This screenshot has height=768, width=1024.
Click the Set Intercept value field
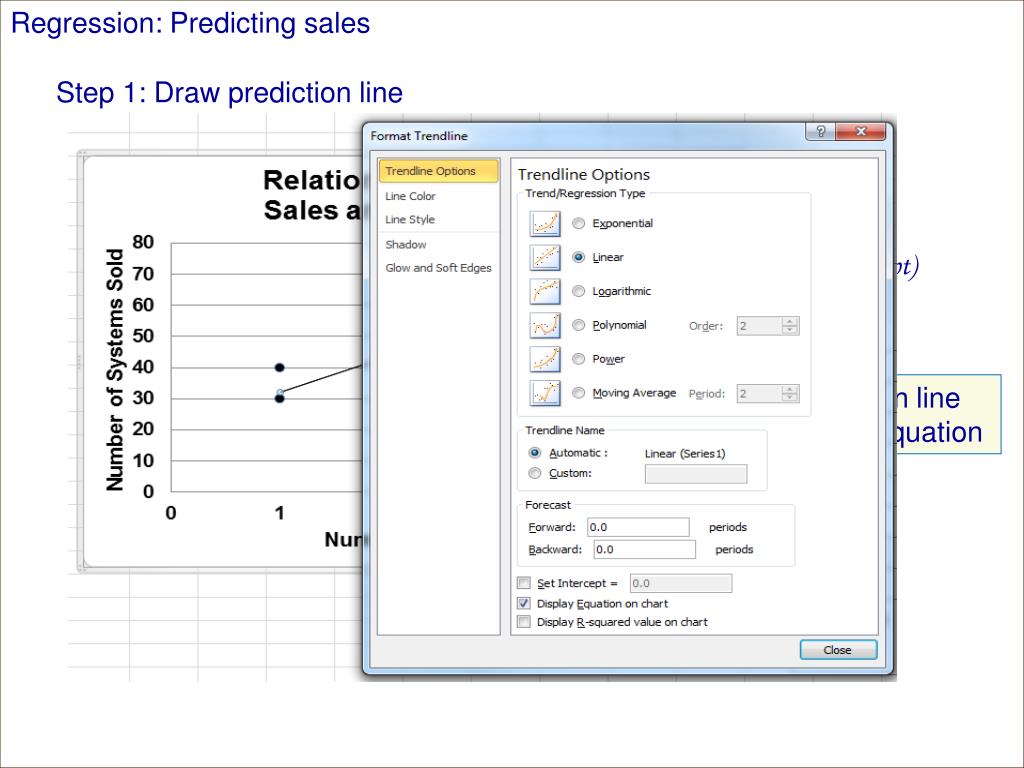680,583
